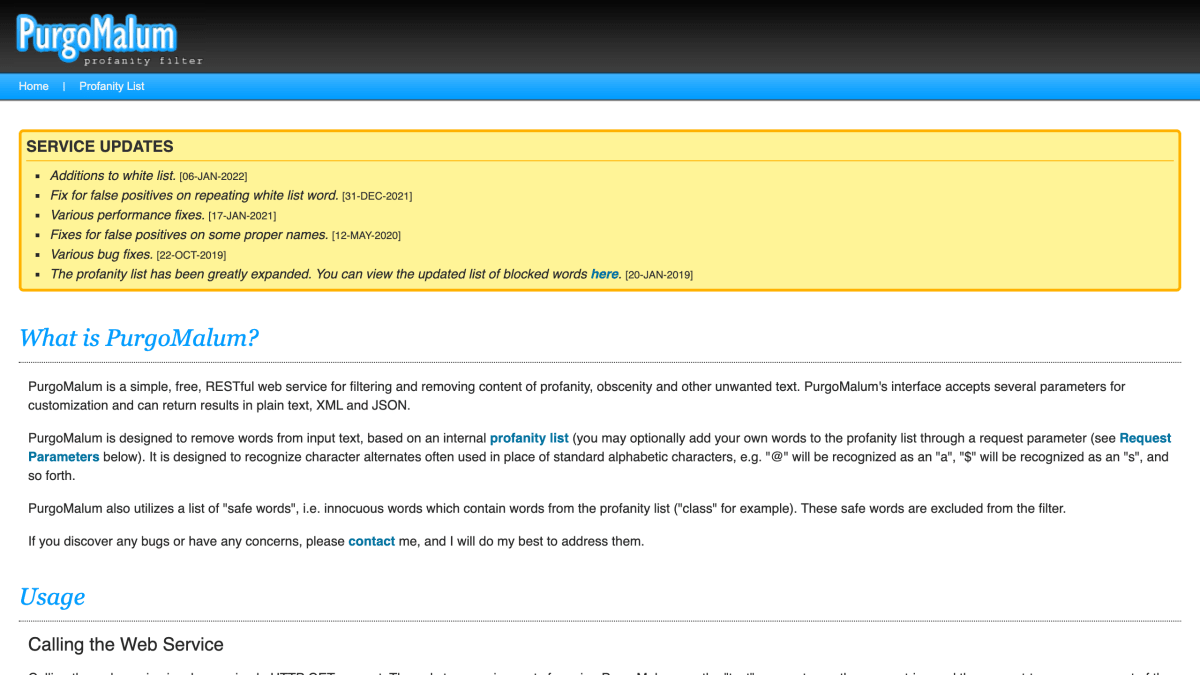Click the 'What is PurgoMalum?' heading
Viewport: 1200px width, 675px height.
[139, 338]
